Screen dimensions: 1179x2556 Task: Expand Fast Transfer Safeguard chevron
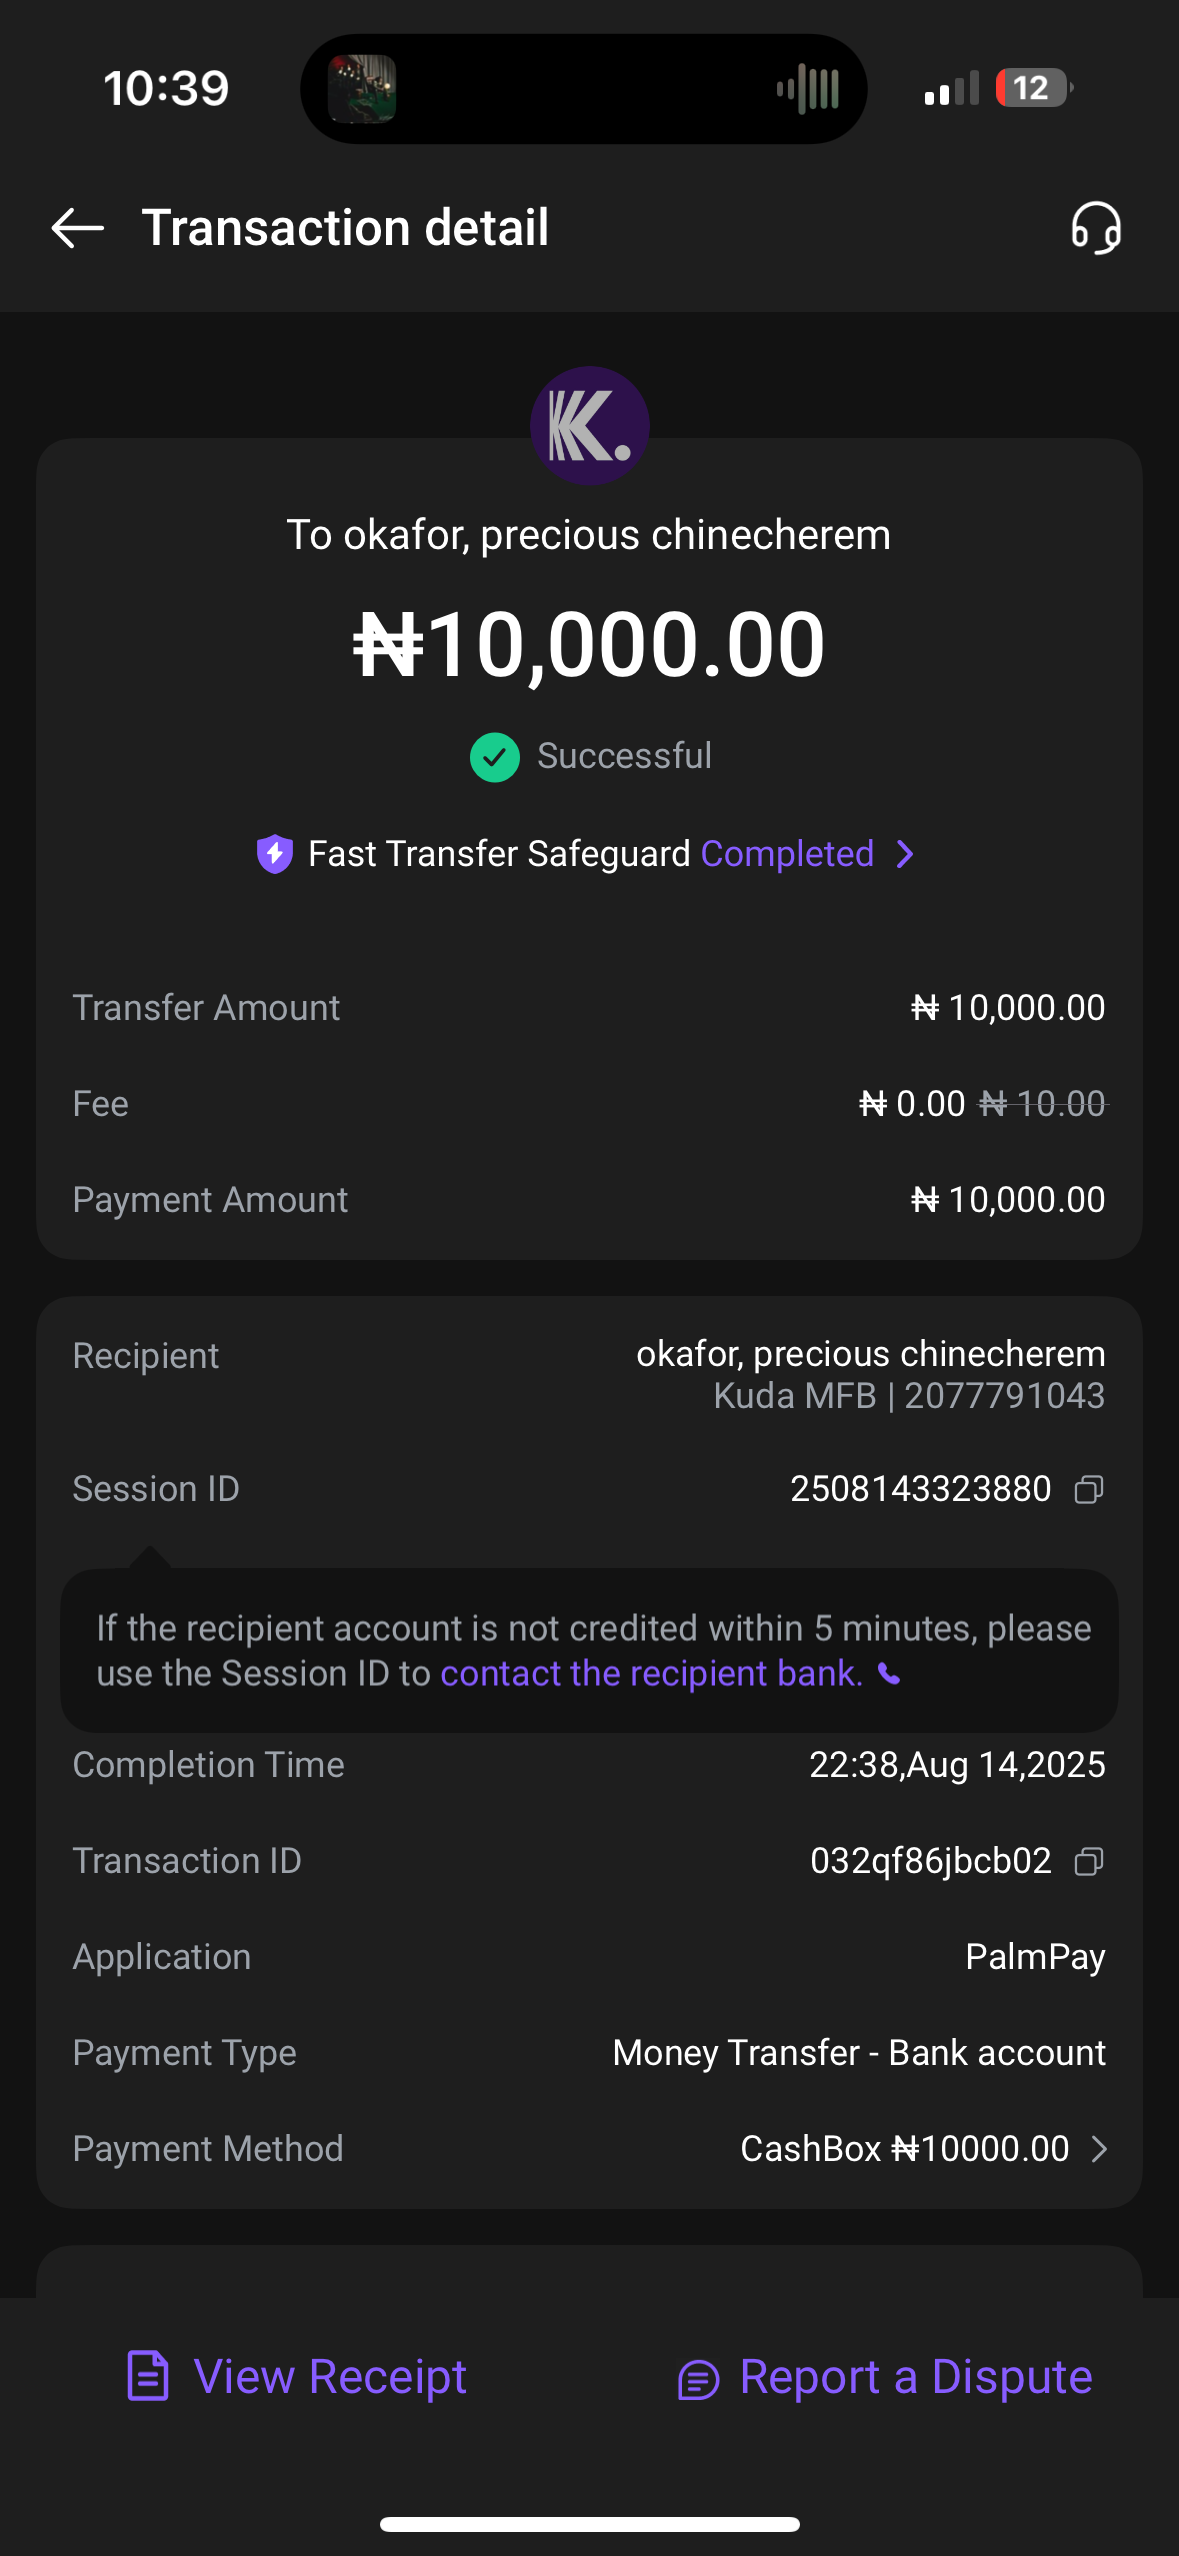(905, 854)
